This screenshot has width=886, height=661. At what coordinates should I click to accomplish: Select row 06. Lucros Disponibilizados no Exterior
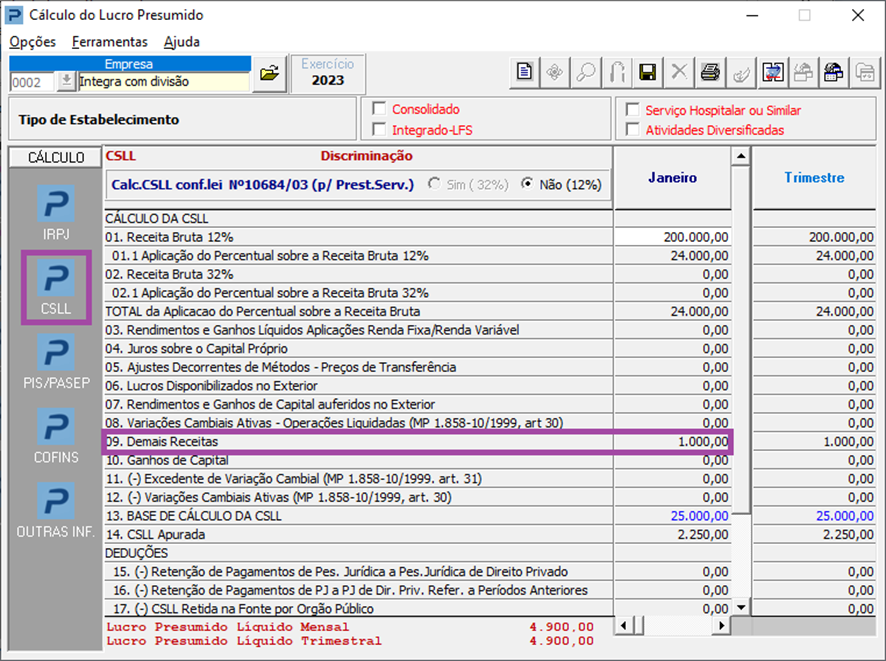pyautogui.click(x=358, y=386)
